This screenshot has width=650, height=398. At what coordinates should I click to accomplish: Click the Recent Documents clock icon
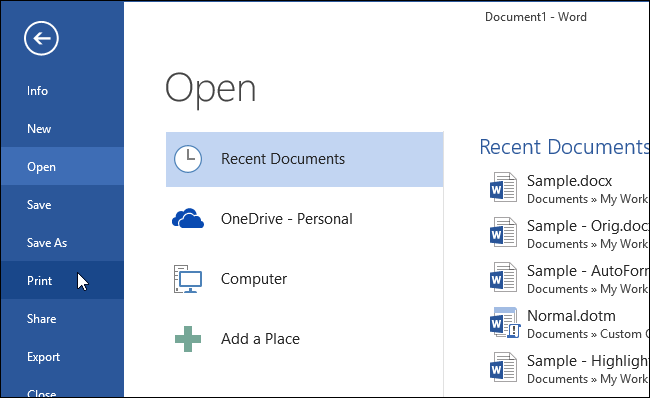(x=188, y=159)
